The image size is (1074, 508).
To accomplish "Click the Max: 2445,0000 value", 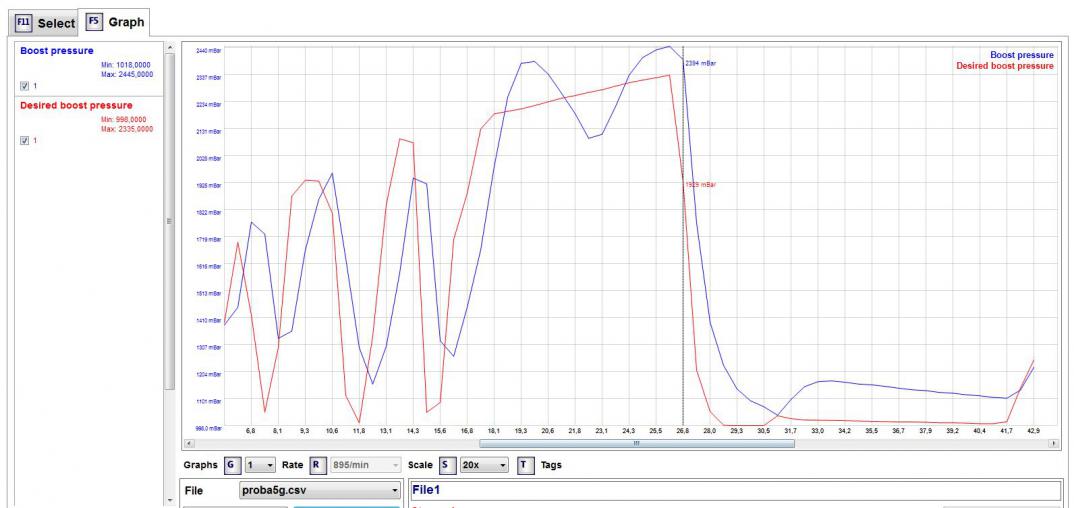I will click(x=127, y=74).
